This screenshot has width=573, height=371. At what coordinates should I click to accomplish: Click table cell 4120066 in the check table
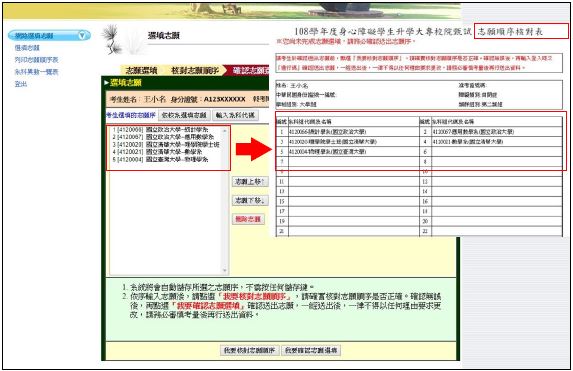pyautogui.click(x=353, y=132)
